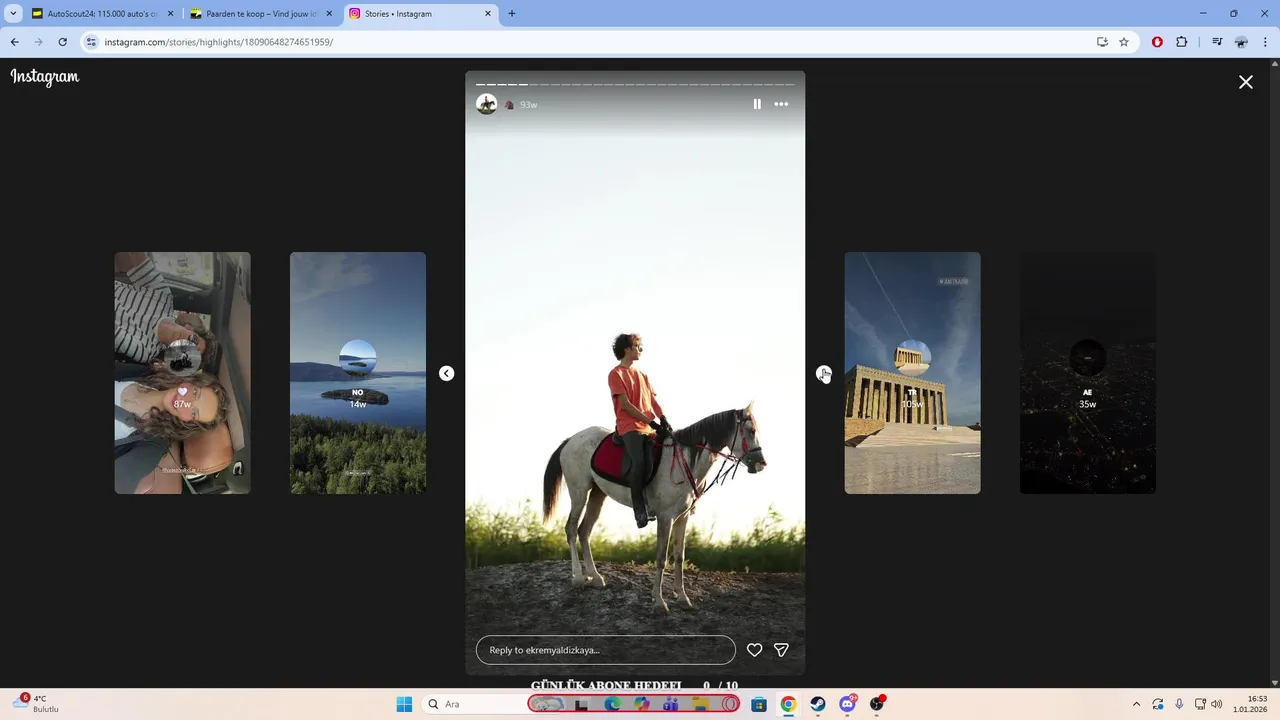
Task: Open the volume speaker tray icon
Action: [x=1217, y=704]
